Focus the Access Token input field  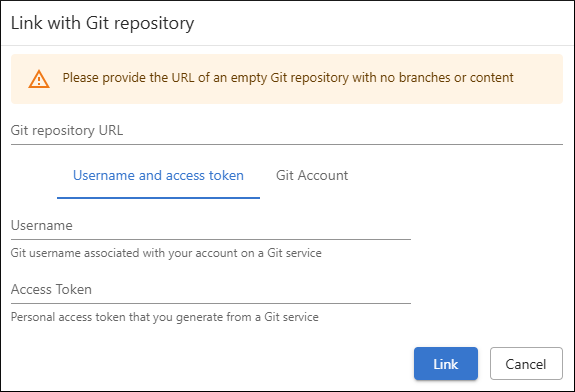pyautogui.click(x=211, y=290)
